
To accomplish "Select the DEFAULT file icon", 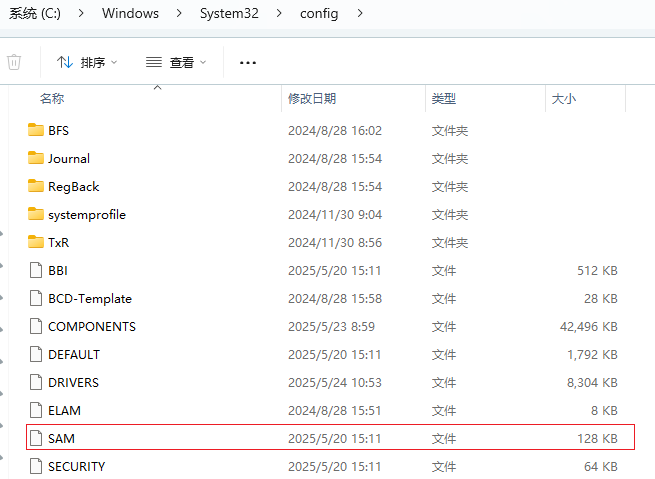I will click(x=36, y=354).
